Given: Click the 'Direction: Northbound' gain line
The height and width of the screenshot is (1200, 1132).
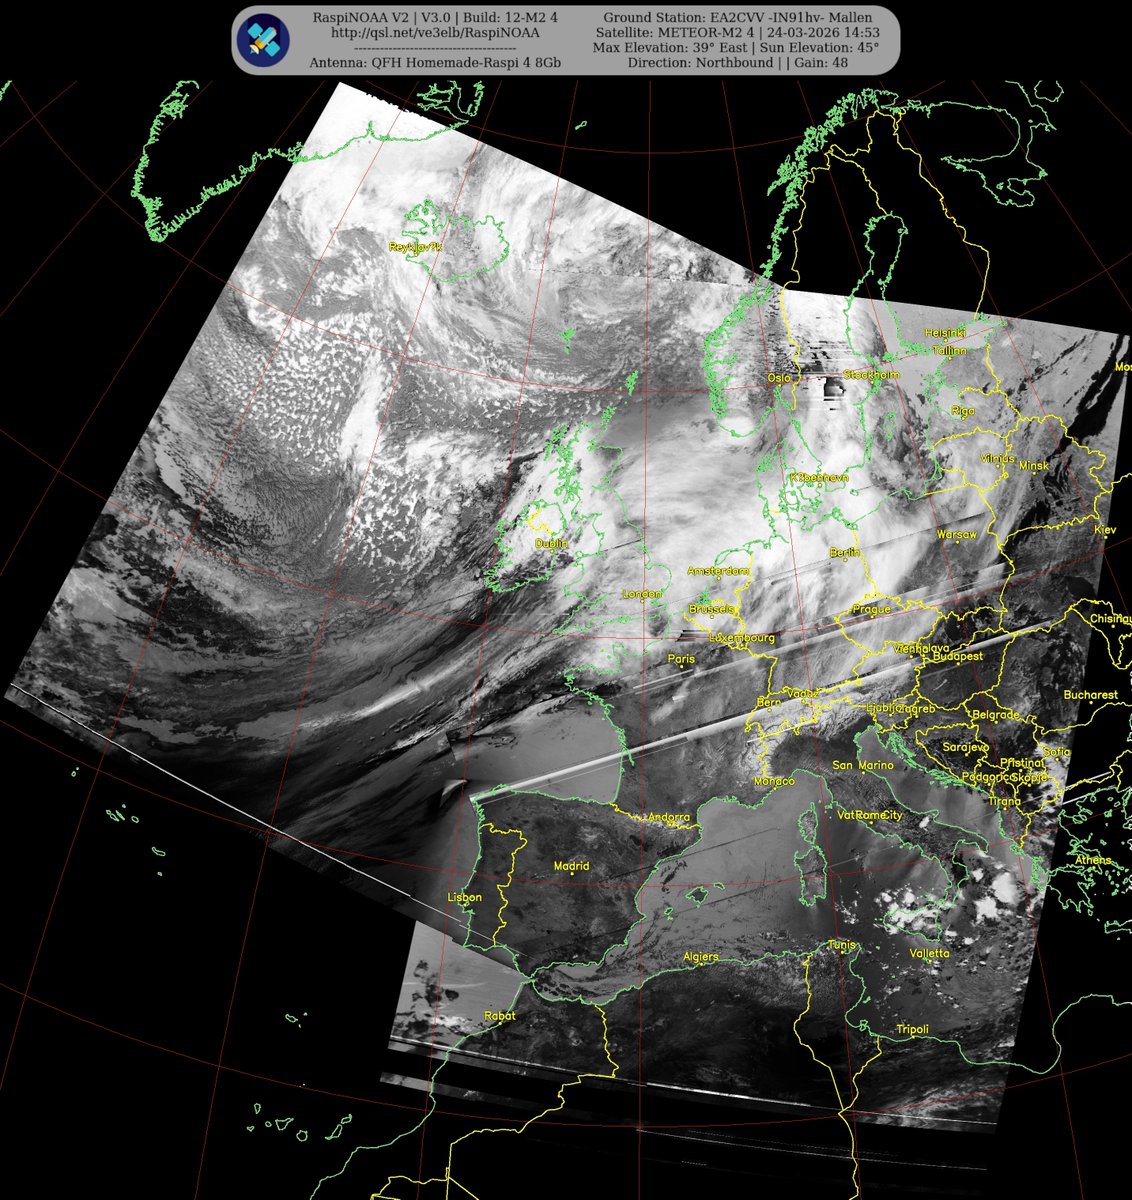Looking at the screenshot, I should click(738, 62).
